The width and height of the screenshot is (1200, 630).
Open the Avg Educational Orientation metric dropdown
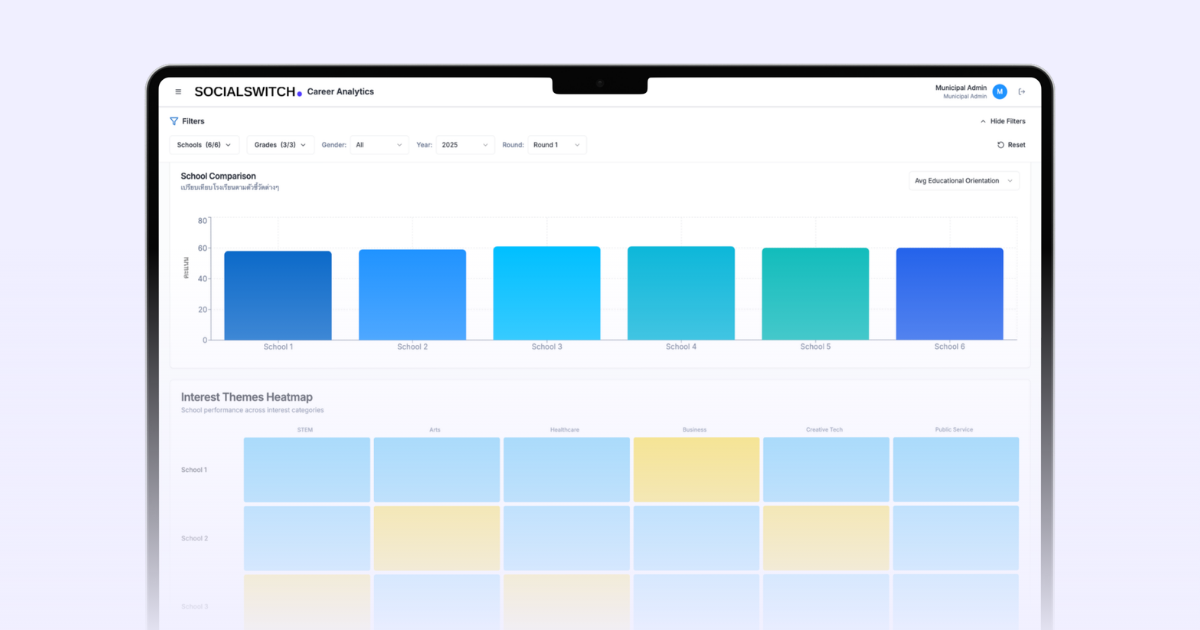(962, 180)
